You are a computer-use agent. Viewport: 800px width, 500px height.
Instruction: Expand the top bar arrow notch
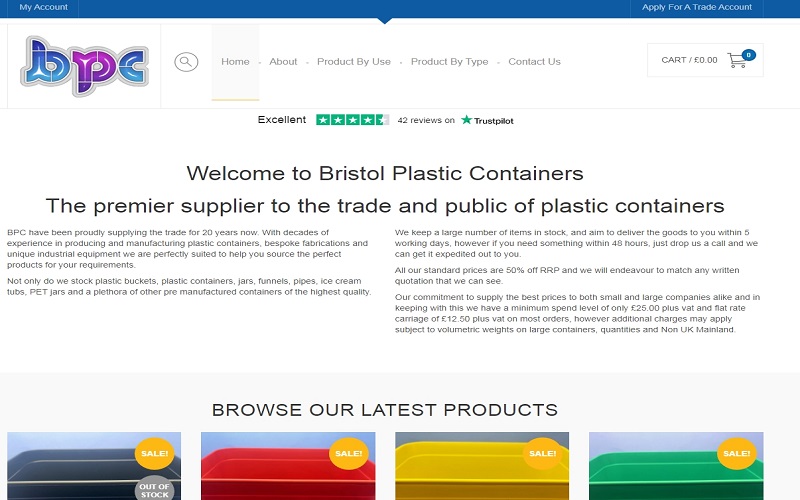click(x=385, y=21)
